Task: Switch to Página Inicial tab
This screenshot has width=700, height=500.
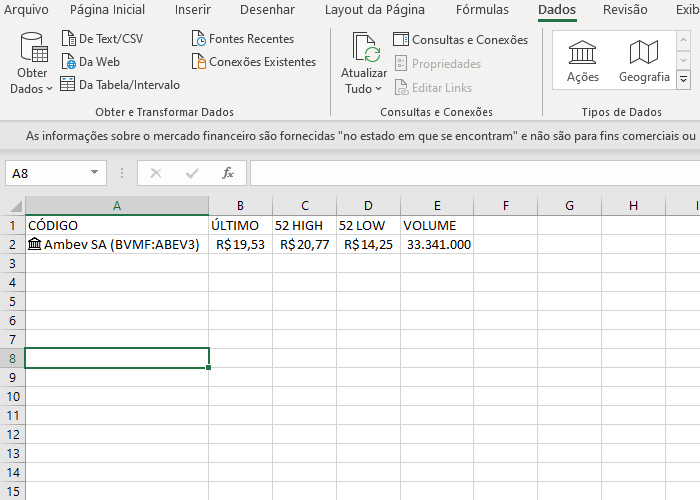Action: click(107, 9)
